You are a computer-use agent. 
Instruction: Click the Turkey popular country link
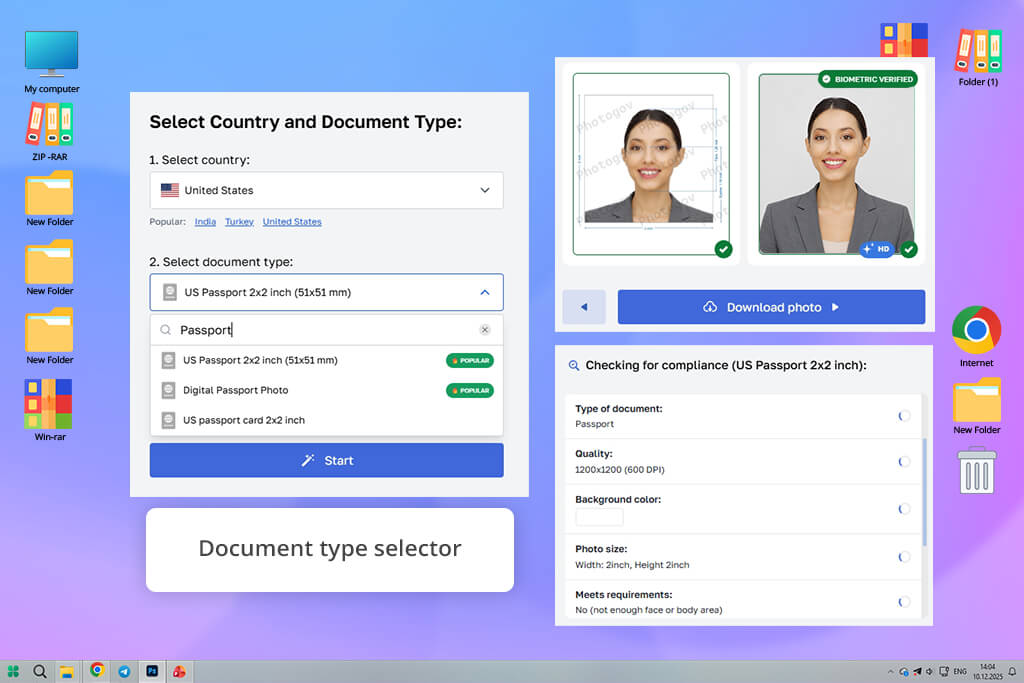(239, 221)
